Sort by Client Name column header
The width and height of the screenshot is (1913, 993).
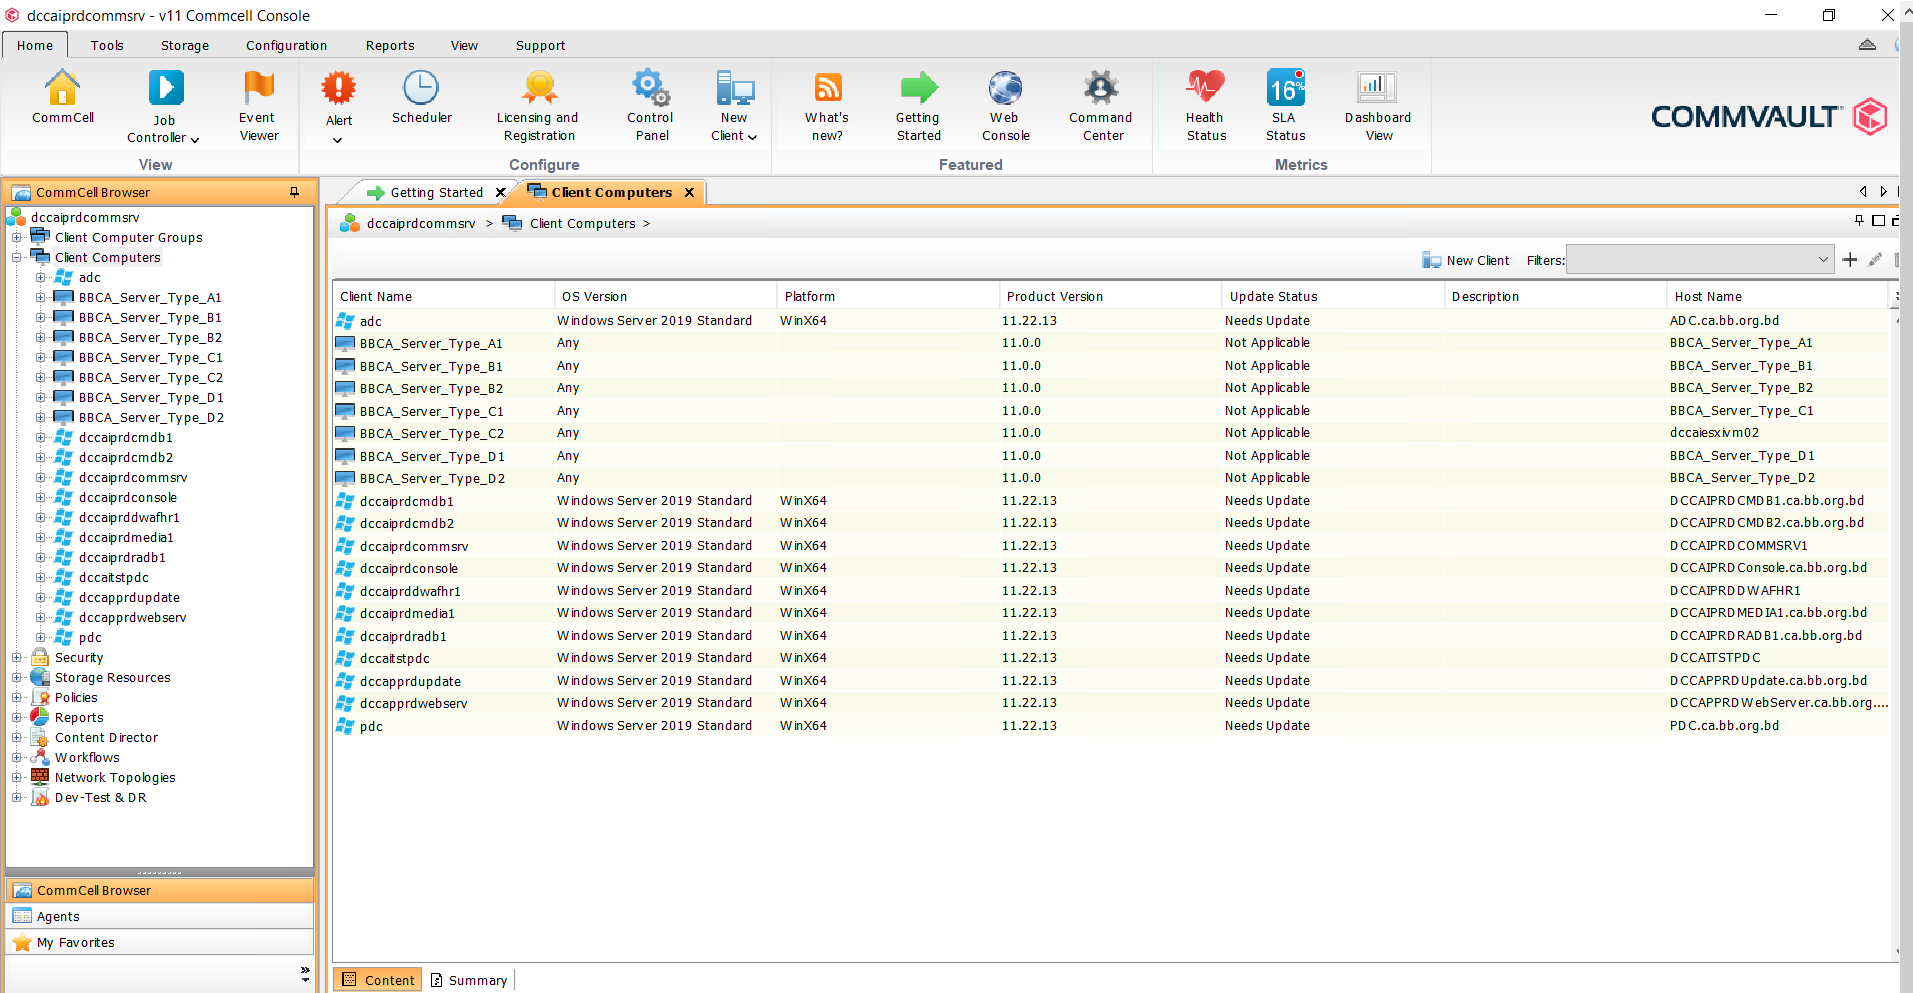(443, 296)
